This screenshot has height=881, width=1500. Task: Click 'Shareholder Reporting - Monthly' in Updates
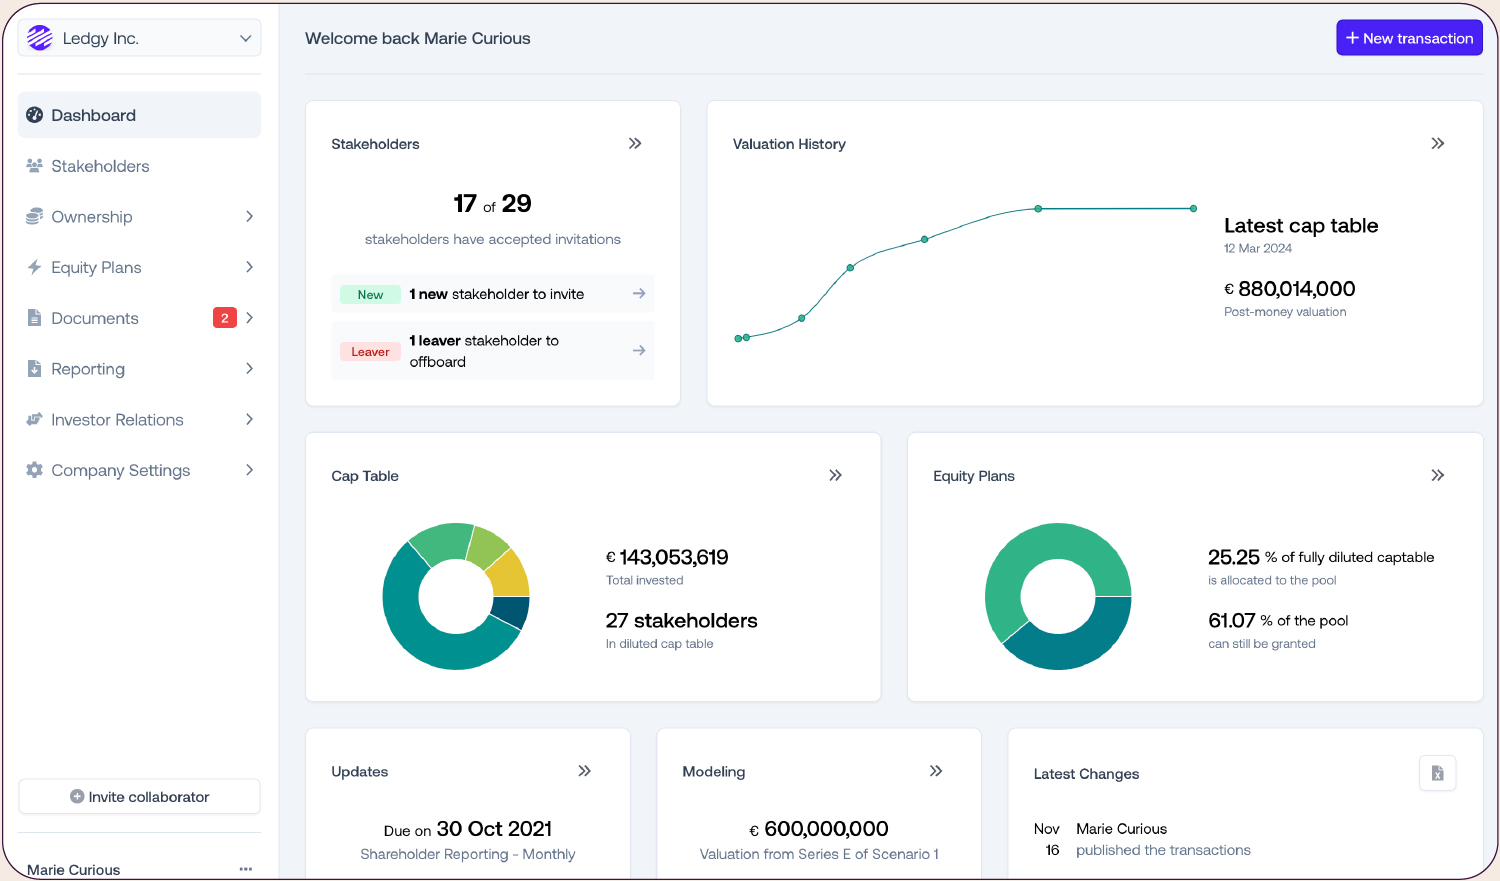468,854
